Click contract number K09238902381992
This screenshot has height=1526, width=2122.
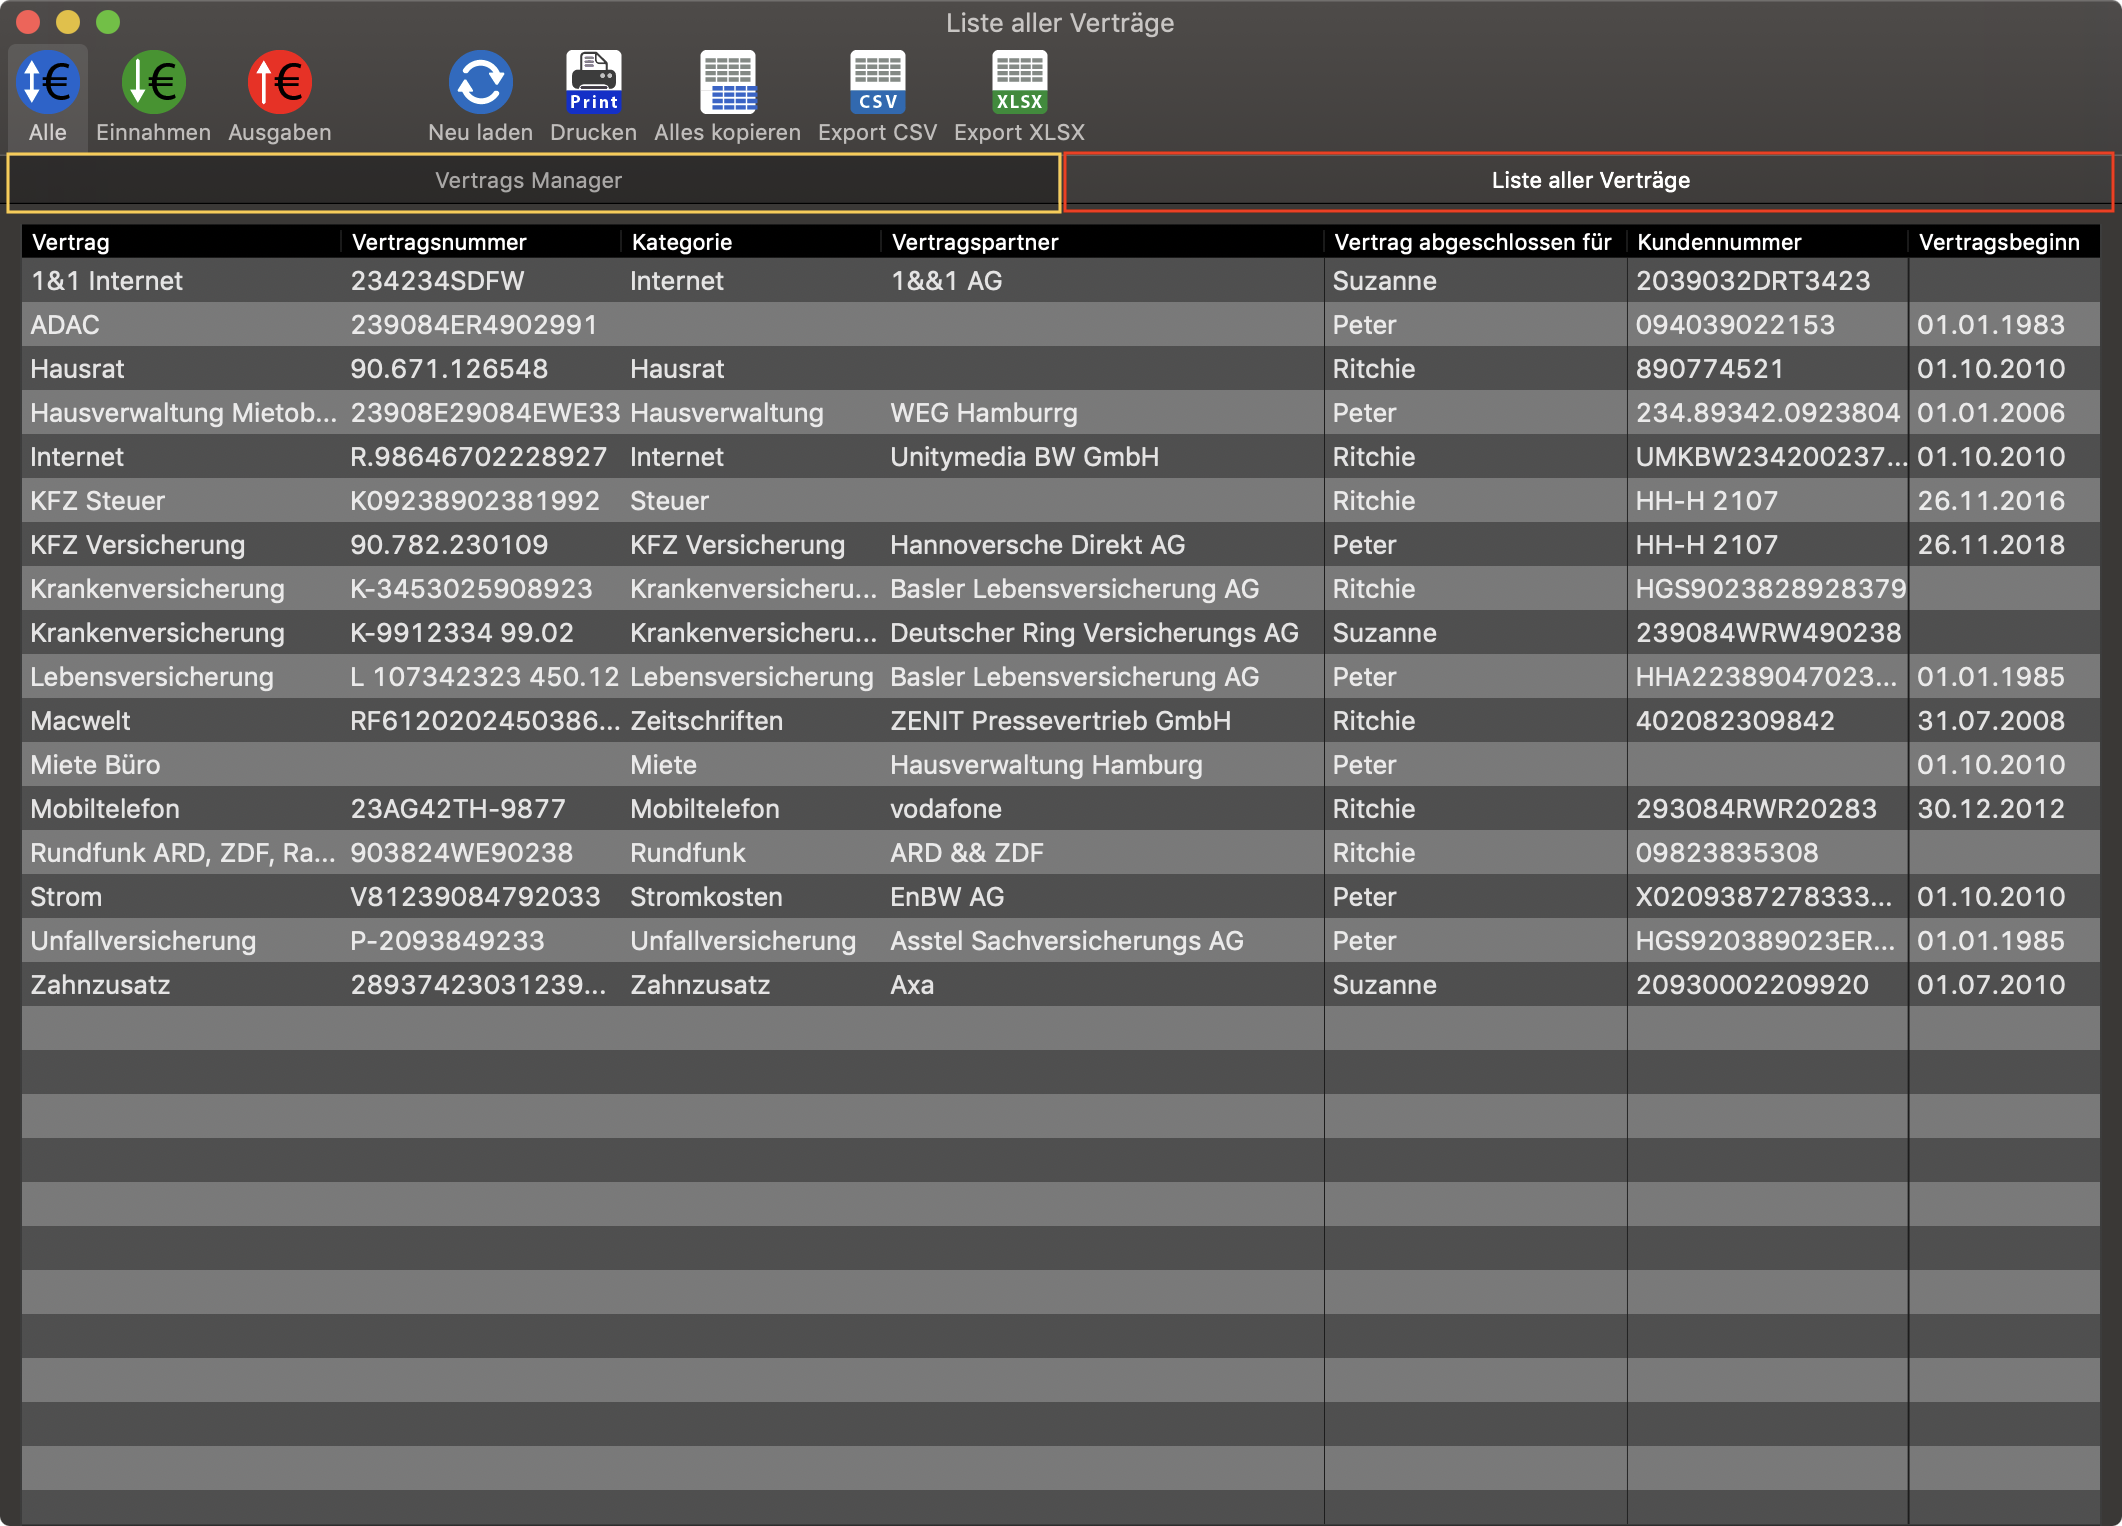[475, 501]
